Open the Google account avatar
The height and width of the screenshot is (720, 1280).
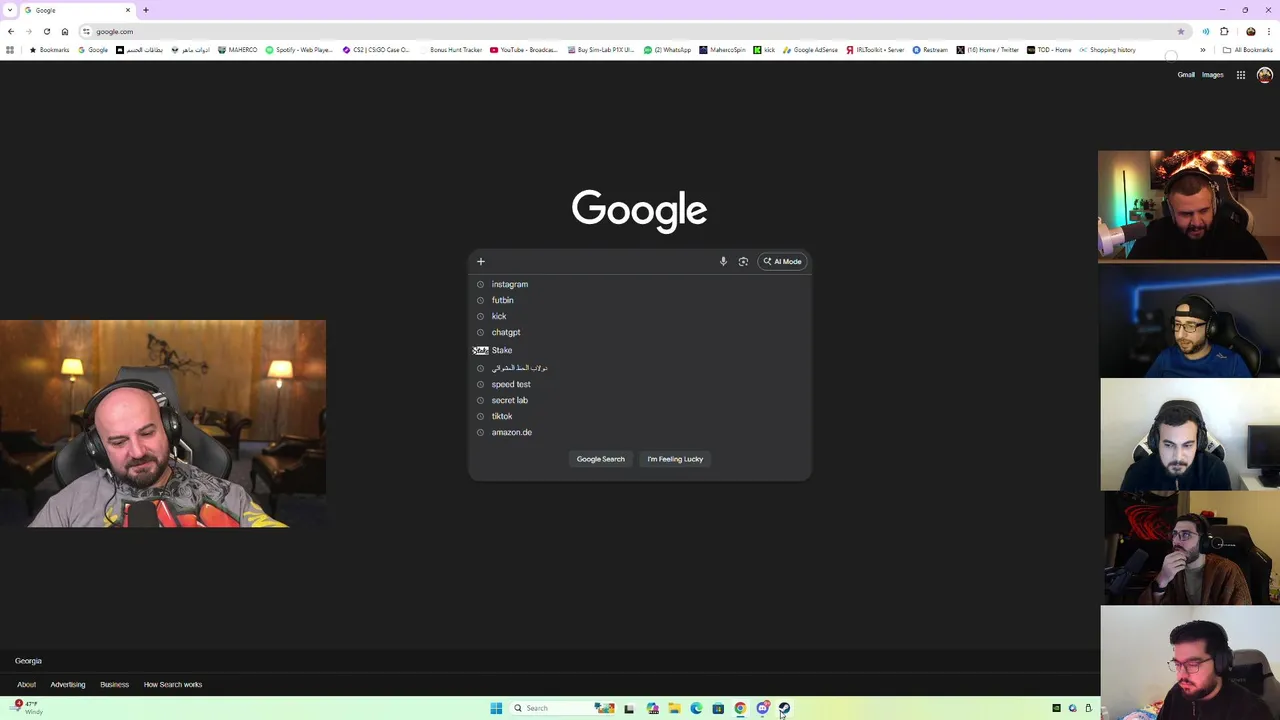click(x=1265, y=75)
